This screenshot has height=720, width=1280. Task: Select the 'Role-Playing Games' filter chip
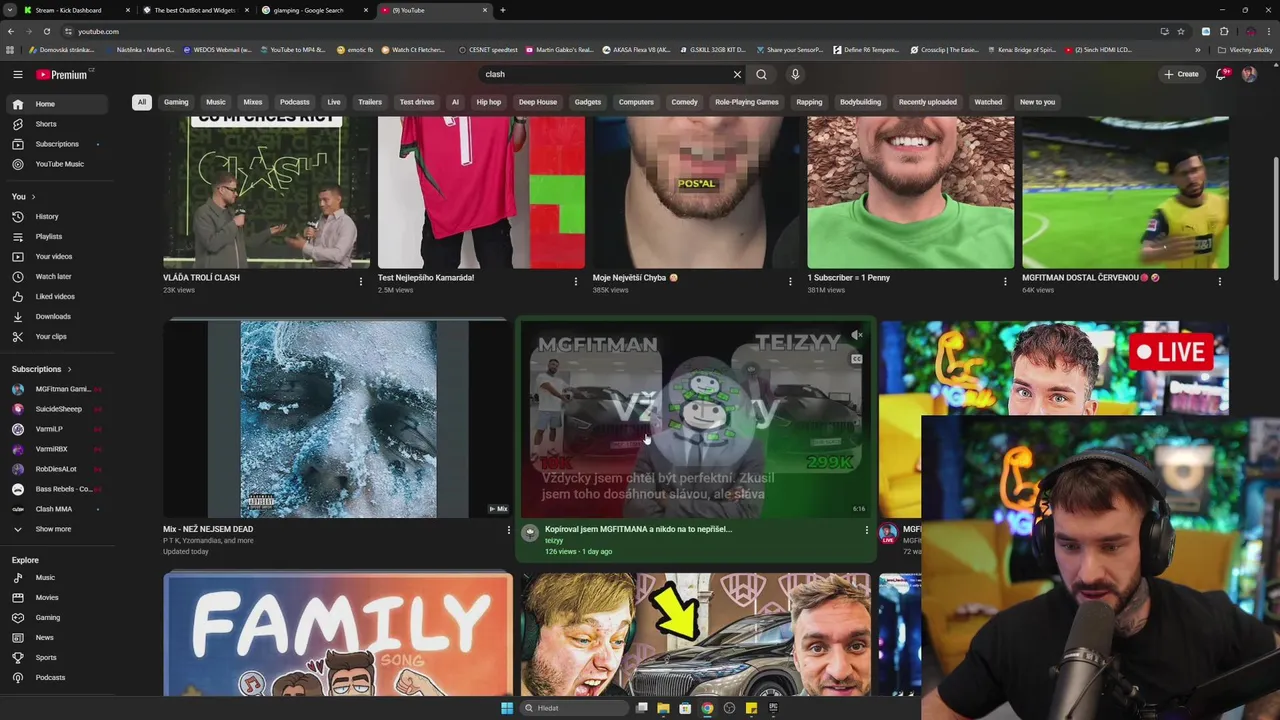(x=747, y=102)
